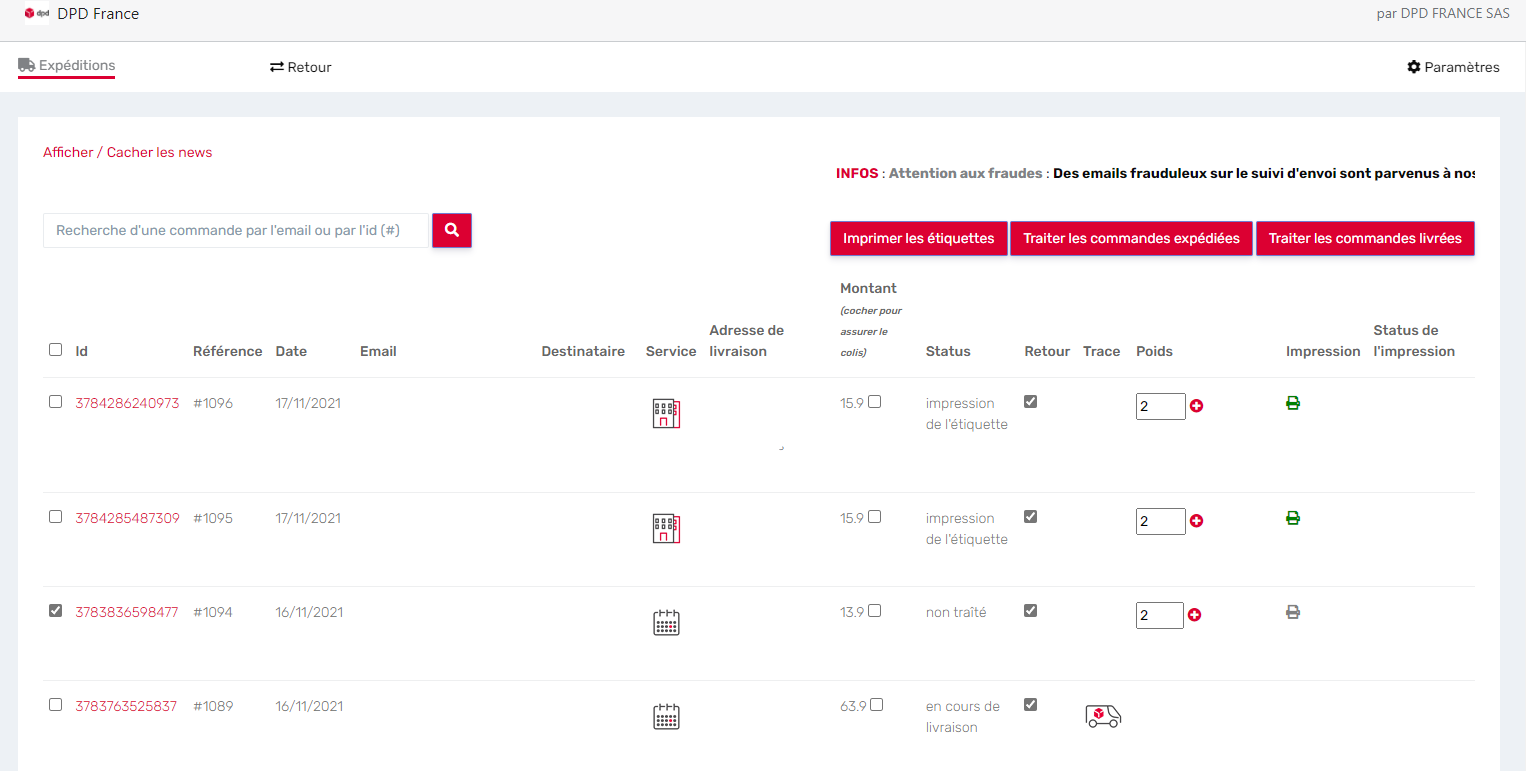This screenshot has width=1526, height=771.
Task: Click reference #1089 cell
Action: [x=213, y=707]
